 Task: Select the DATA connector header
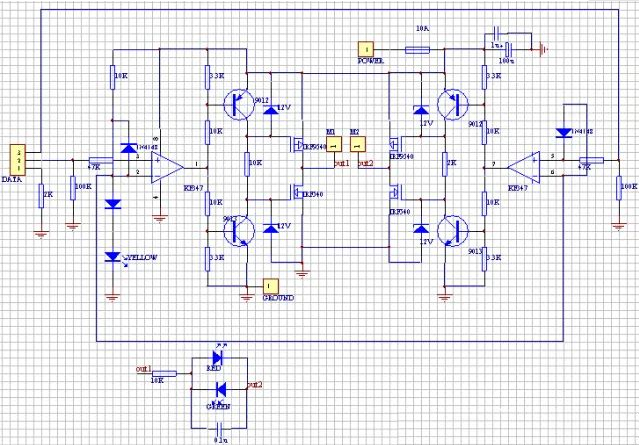click(x=15, y=159)
